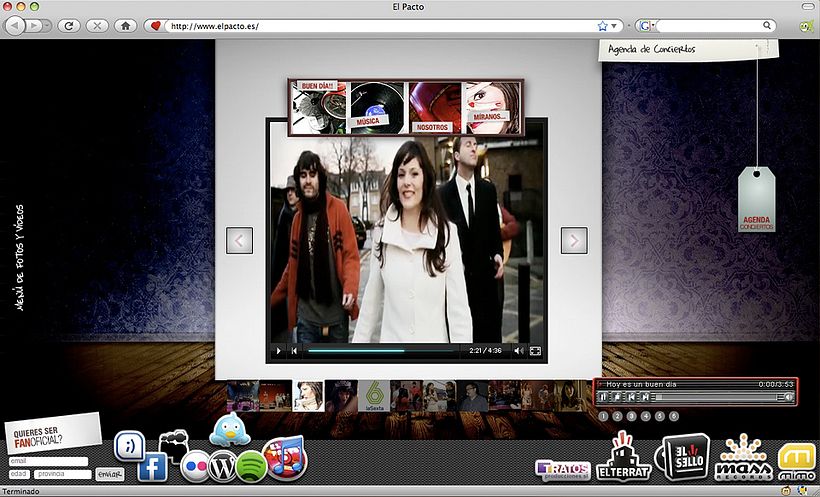This screenshot has height=497, width=820.
Task: Open the iTunes music note icon
Action: (285, 456)
